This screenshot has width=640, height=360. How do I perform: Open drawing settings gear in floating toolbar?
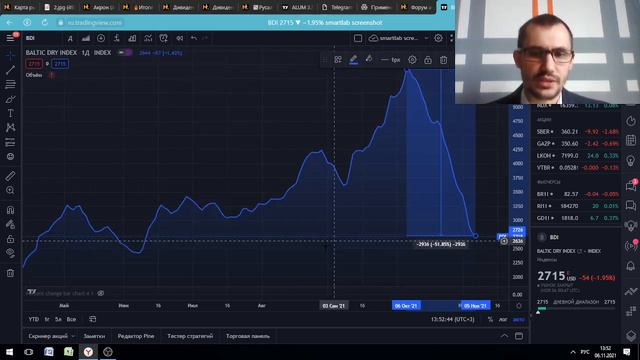(x=412, y=60)
